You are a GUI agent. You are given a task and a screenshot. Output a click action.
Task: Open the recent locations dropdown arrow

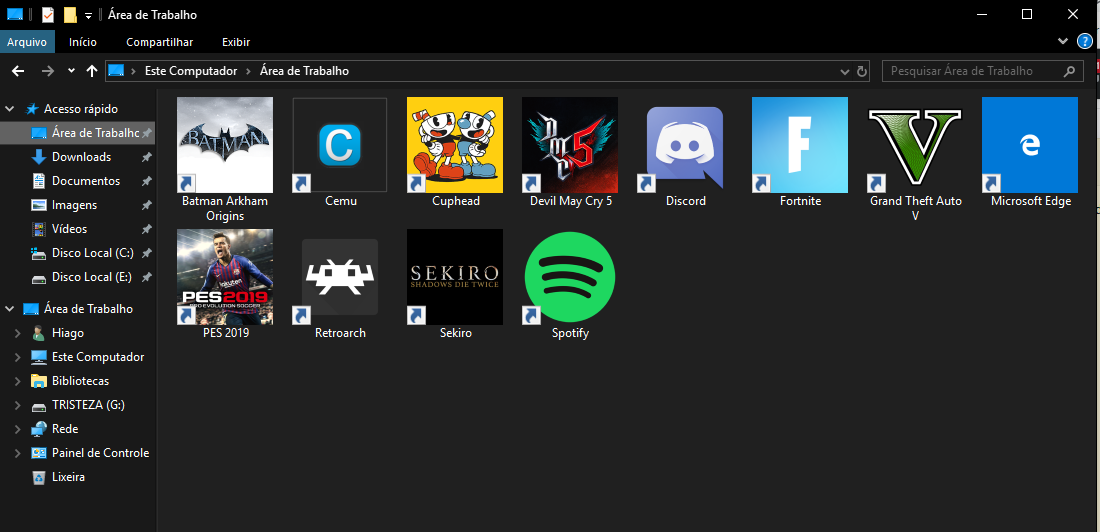[x=71, y=71]
